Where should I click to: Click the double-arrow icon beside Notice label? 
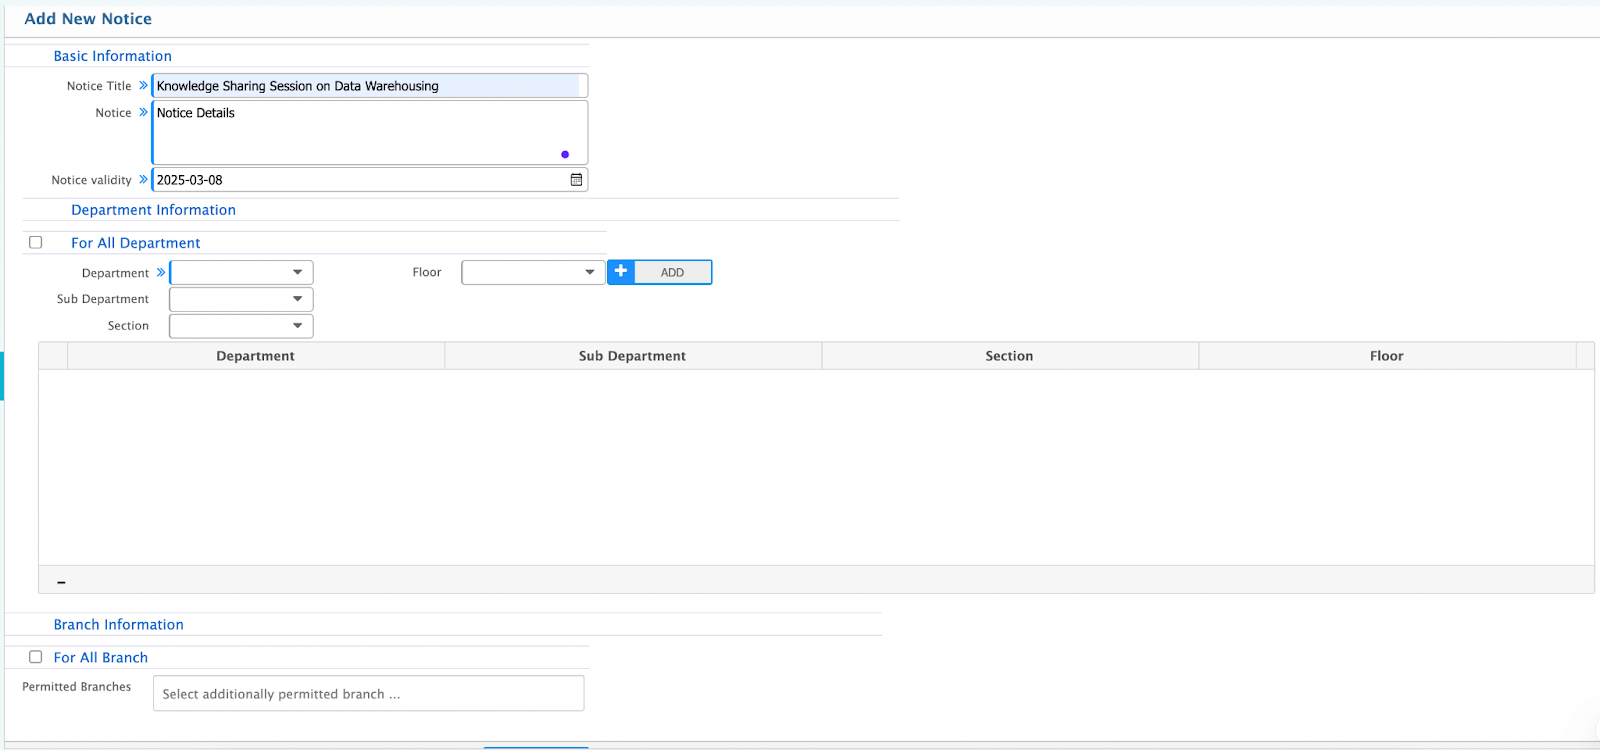[x=143, y=112]
